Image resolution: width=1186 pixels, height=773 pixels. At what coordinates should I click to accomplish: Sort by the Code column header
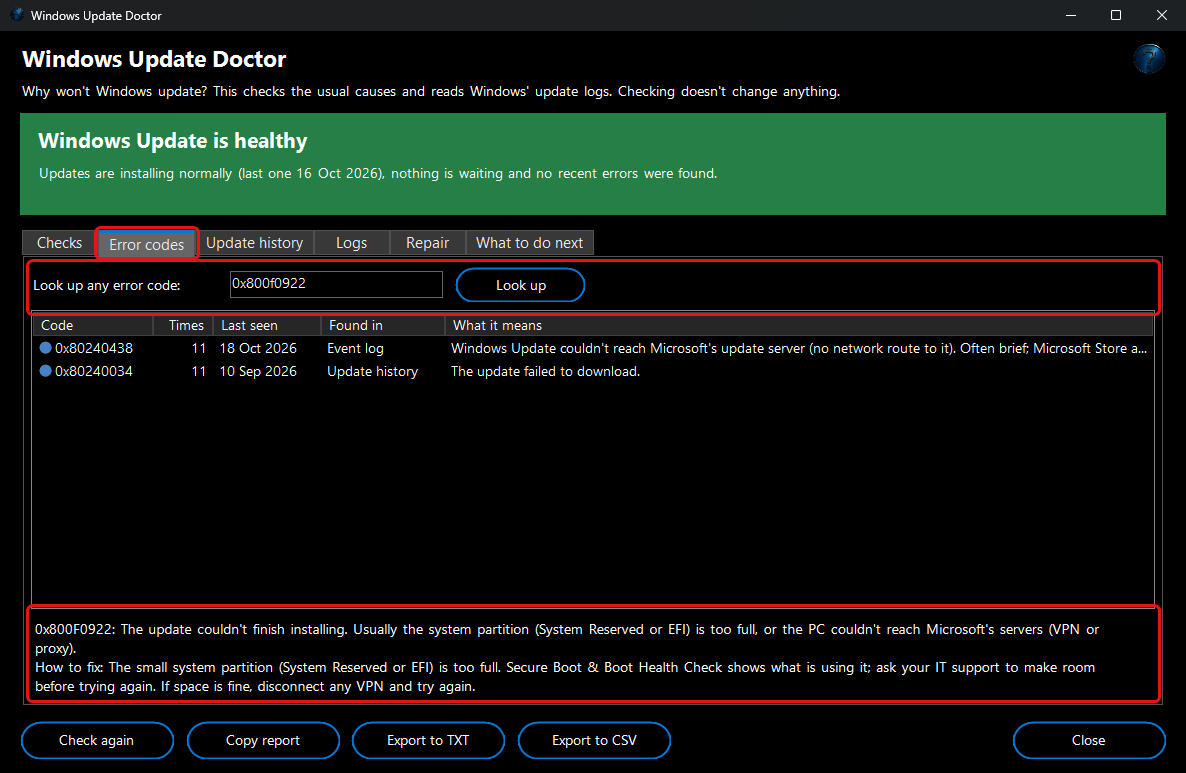93,325
